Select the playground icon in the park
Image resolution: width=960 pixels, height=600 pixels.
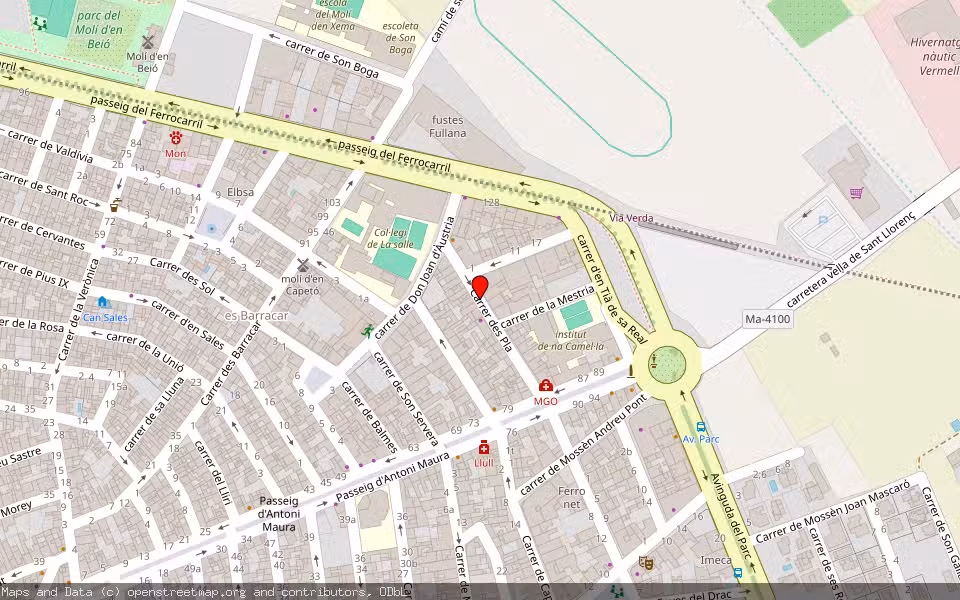[x=40, y=24]
